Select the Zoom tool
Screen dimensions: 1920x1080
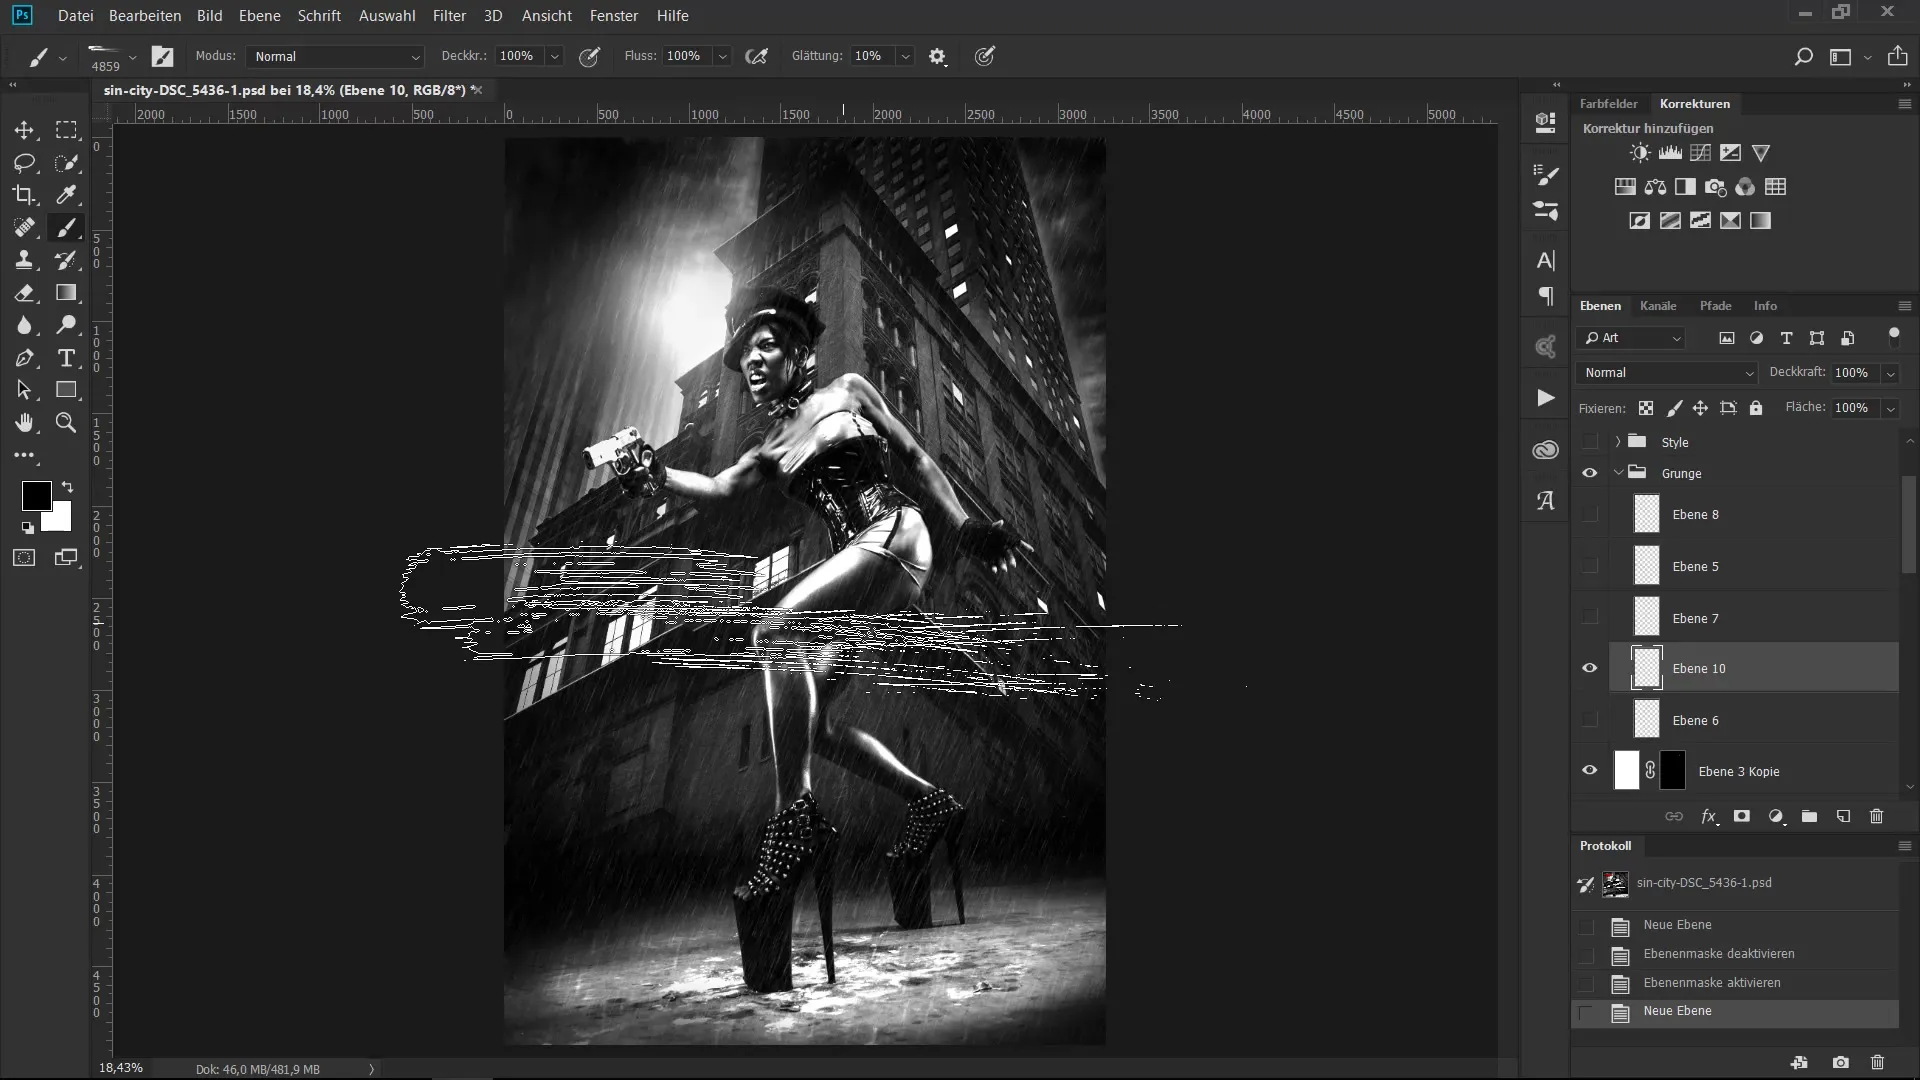click(66, 423)
